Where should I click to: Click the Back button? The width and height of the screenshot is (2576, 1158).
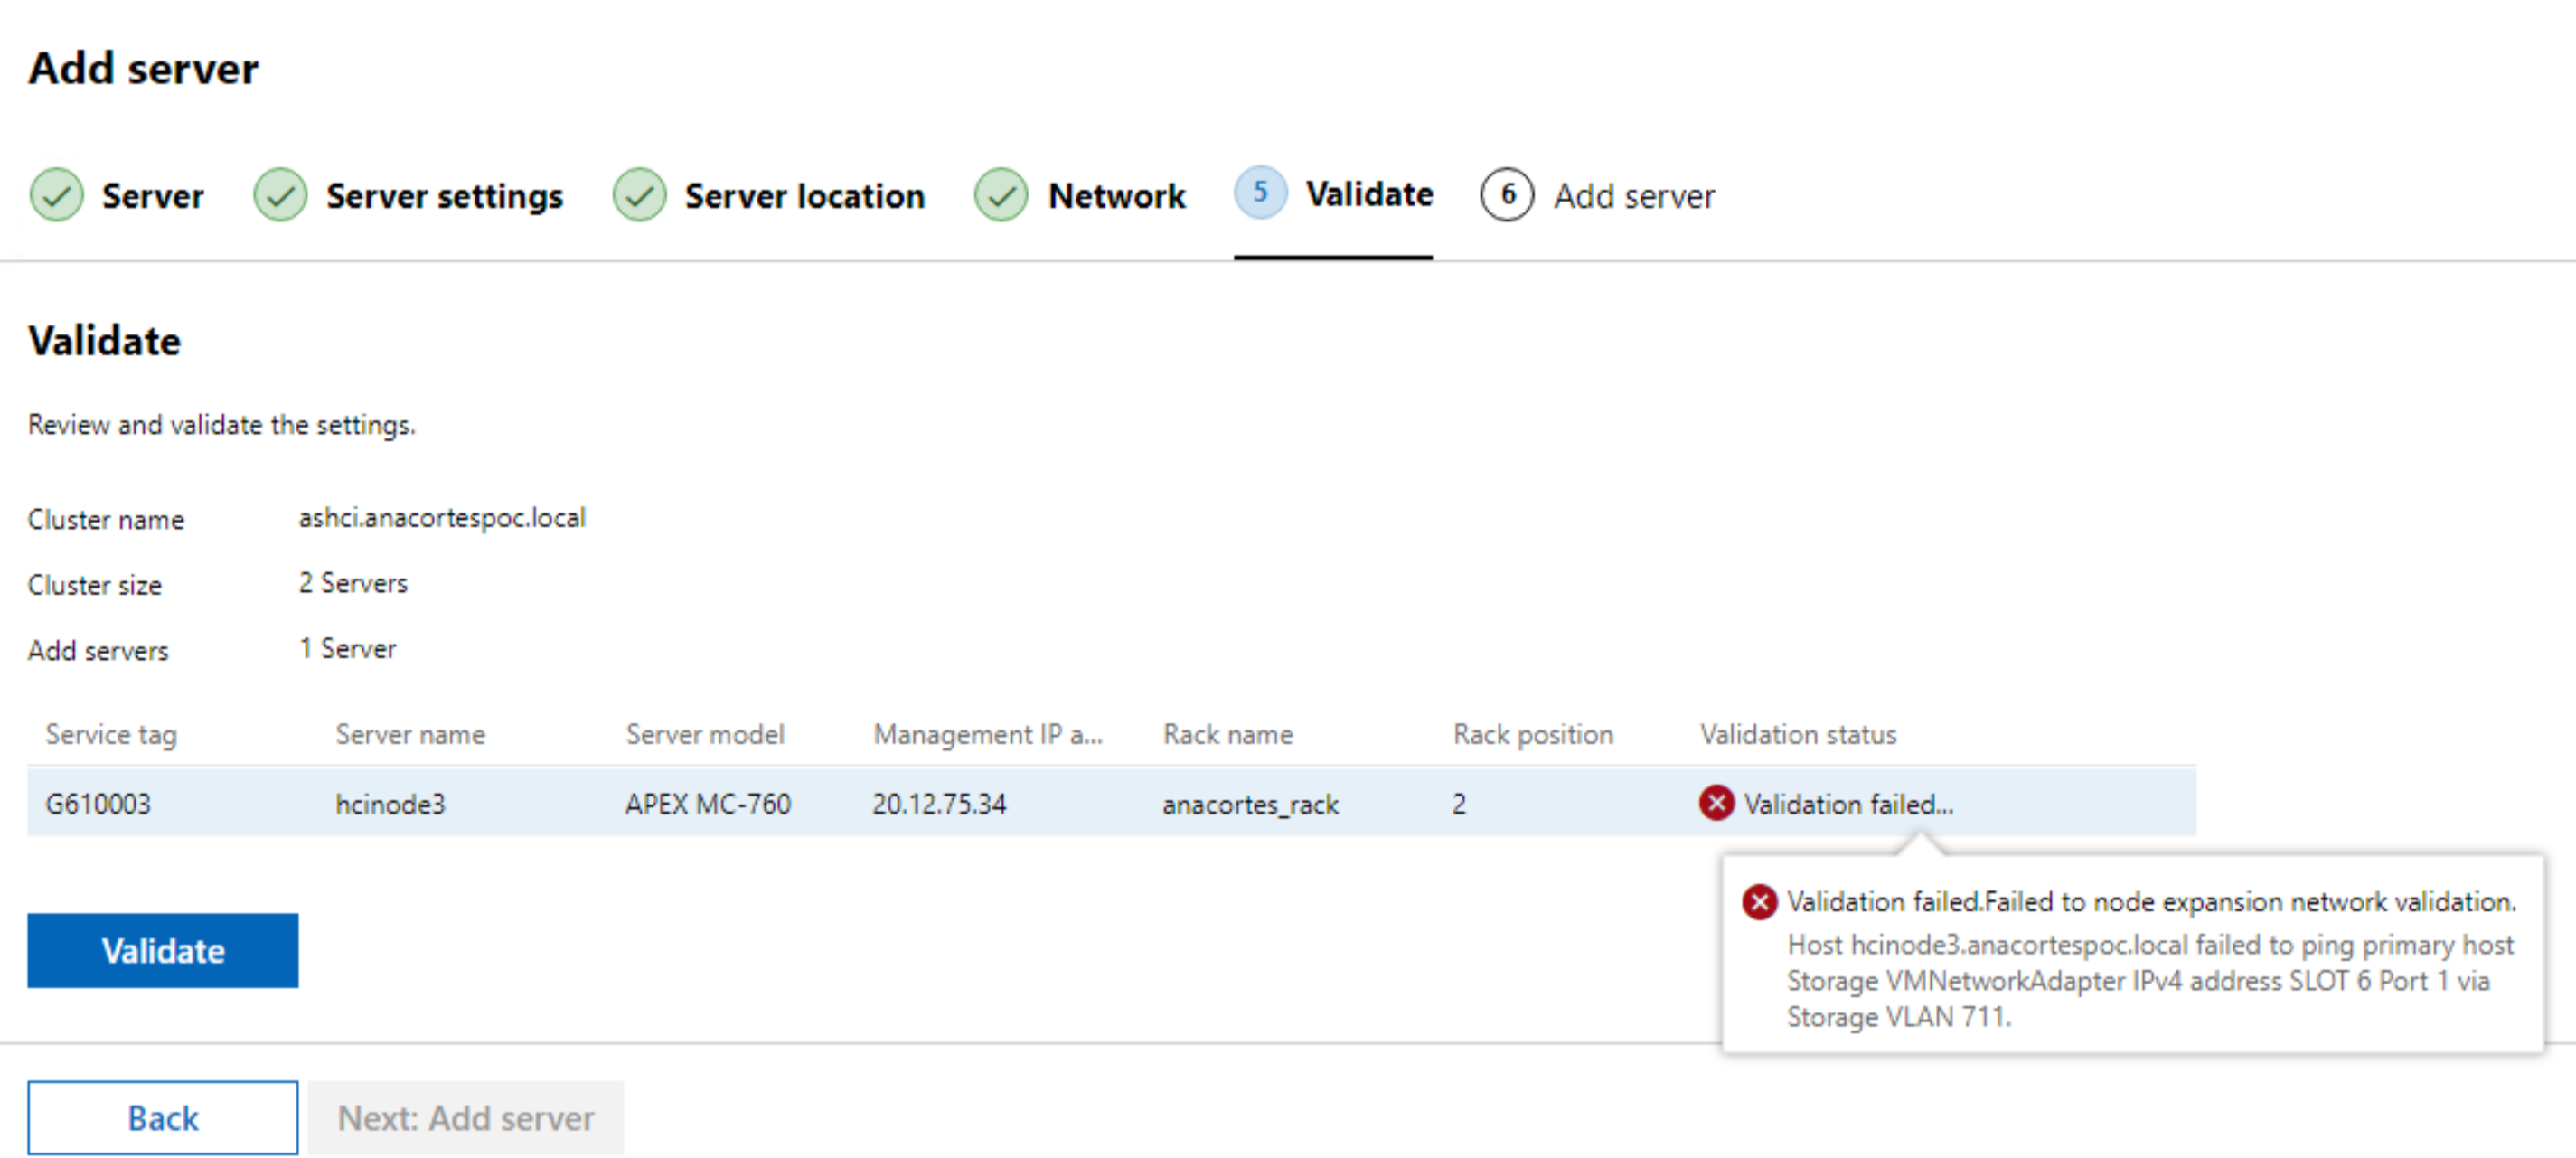pos(162,1117)
